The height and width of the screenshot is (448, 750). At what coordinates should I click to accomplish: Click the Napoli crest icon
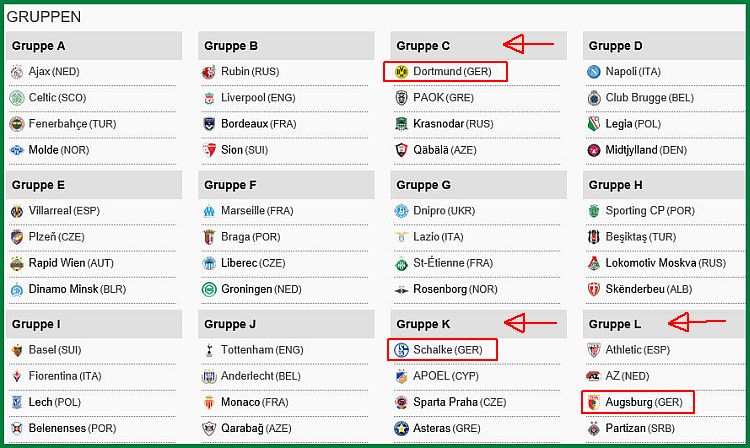594,72
